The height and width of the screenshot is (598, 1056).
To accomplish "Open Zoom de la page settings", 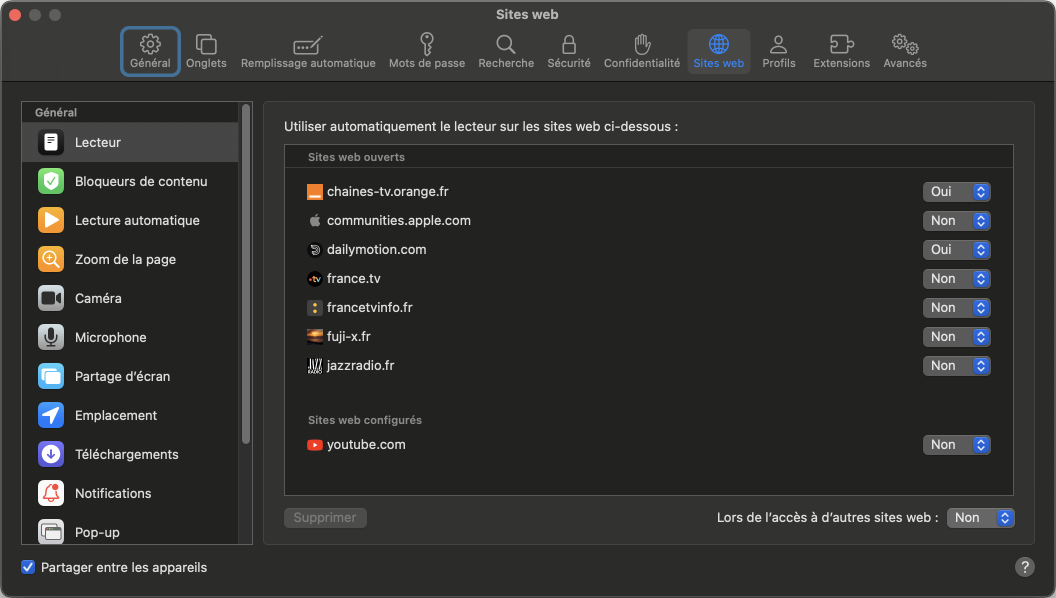I will [124, 259].
